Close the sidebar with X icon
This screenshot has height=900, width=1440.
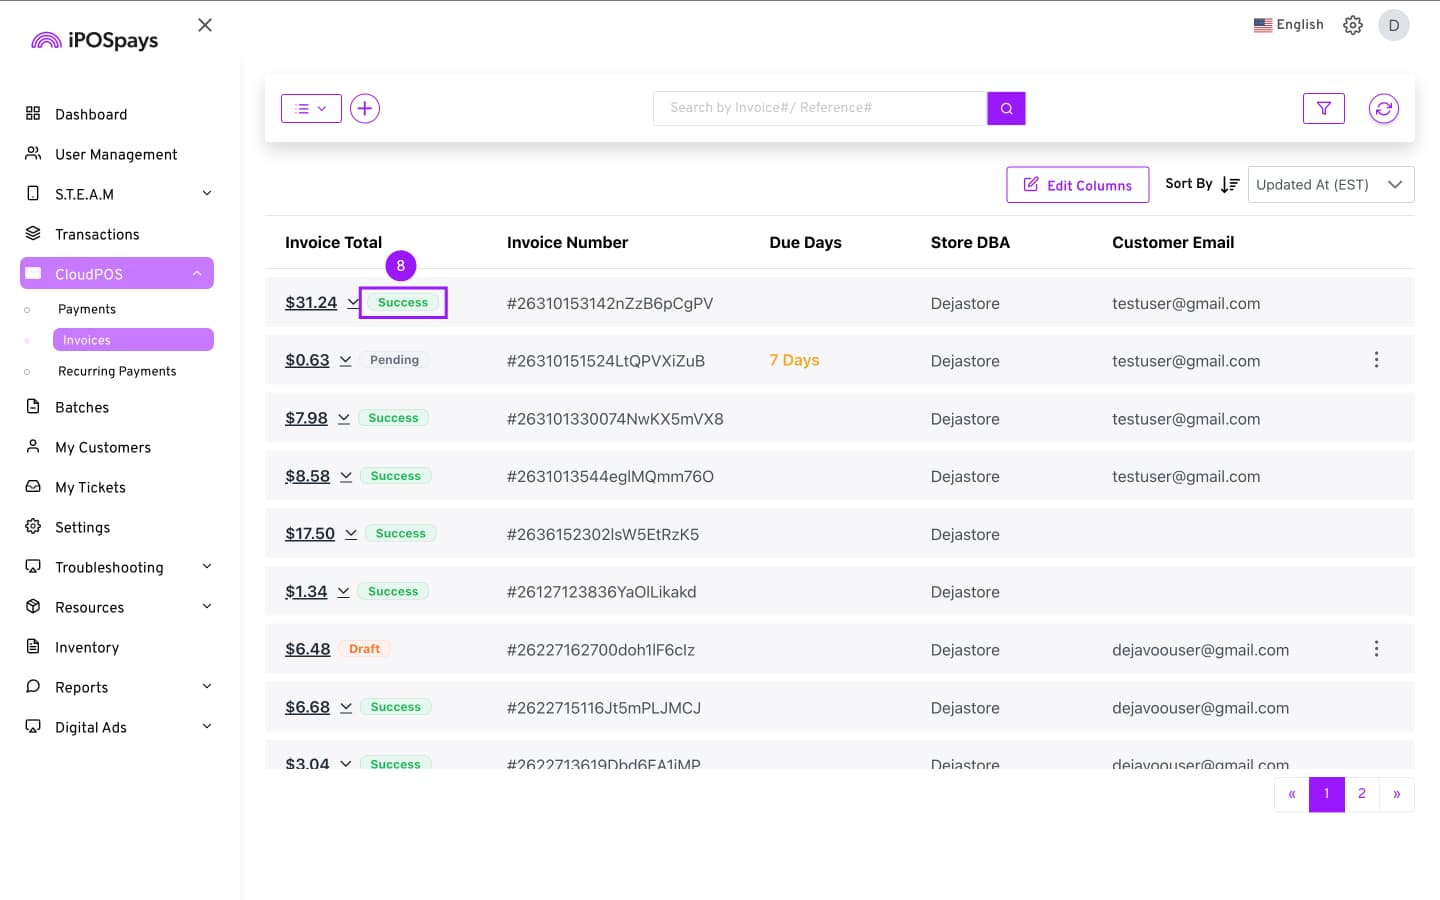(205, 25)
